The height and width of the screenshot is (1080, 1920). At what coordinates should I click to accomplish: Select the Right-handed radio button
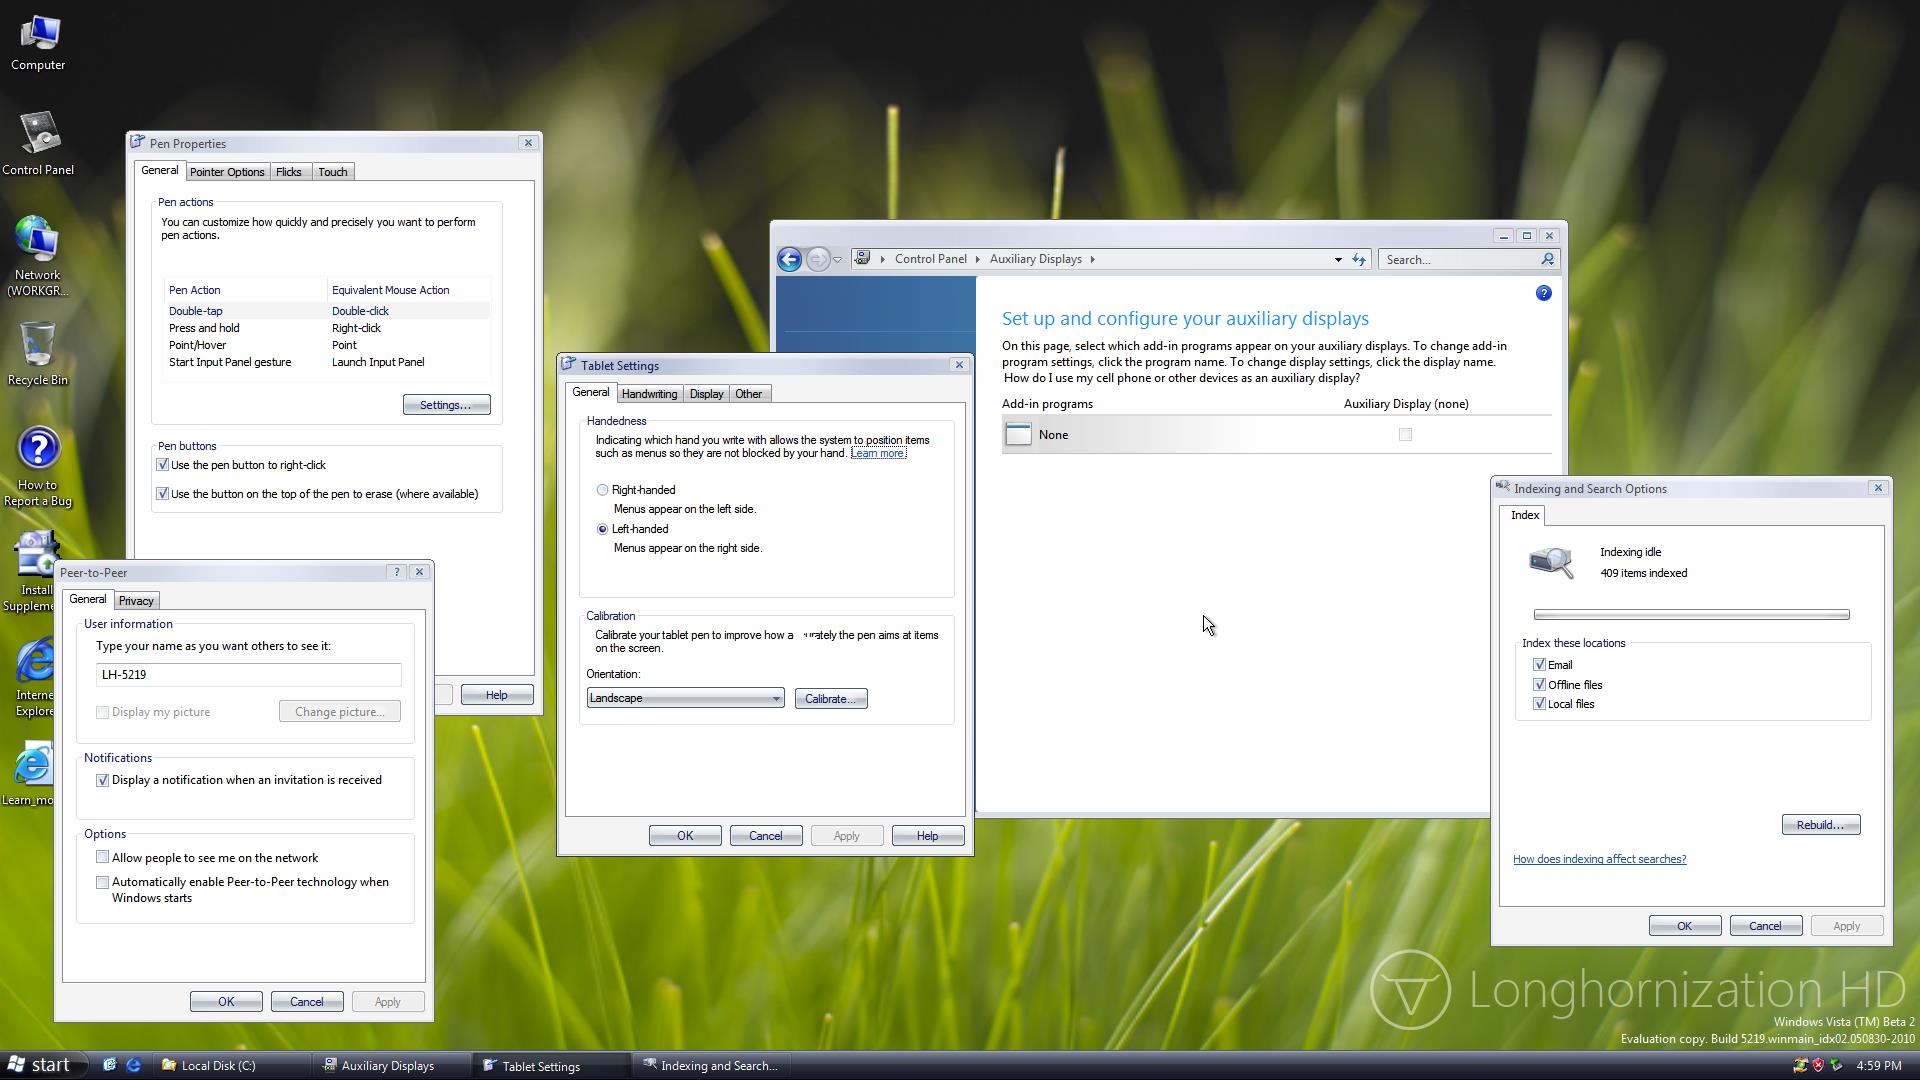point(602,490)
